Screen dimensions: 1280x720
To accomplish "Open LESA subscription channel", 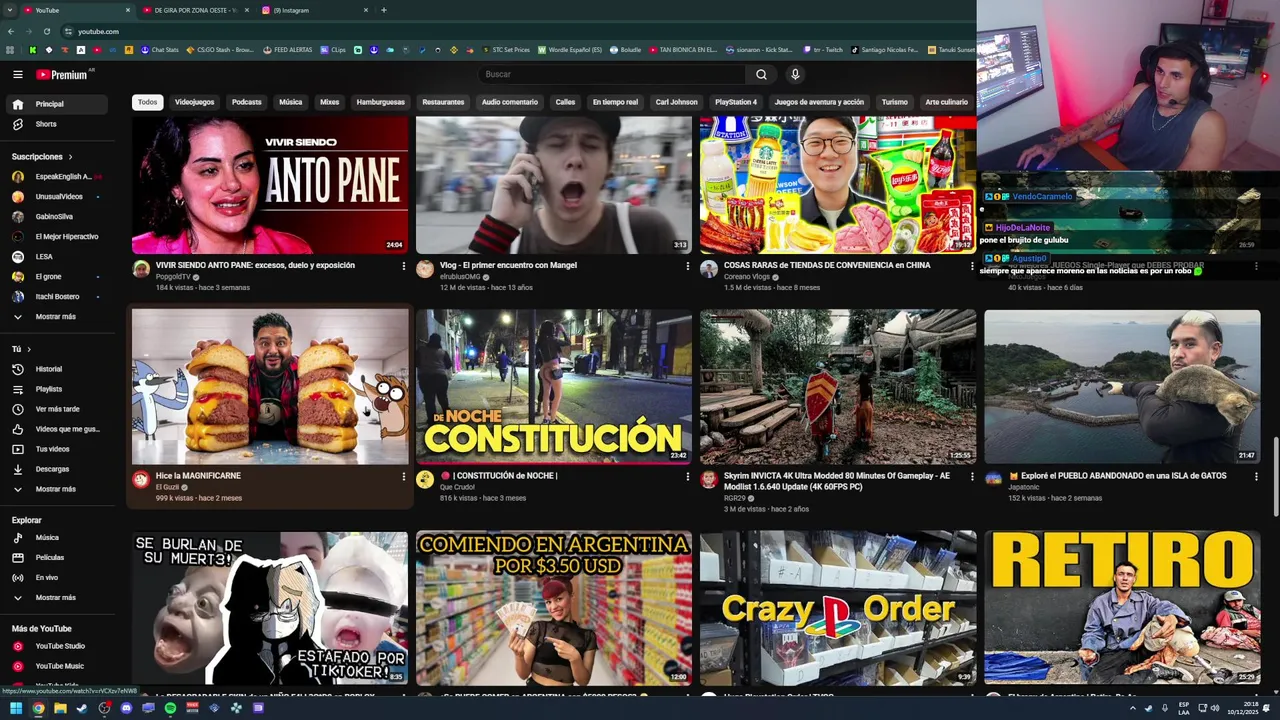I will tap(58, 256).
